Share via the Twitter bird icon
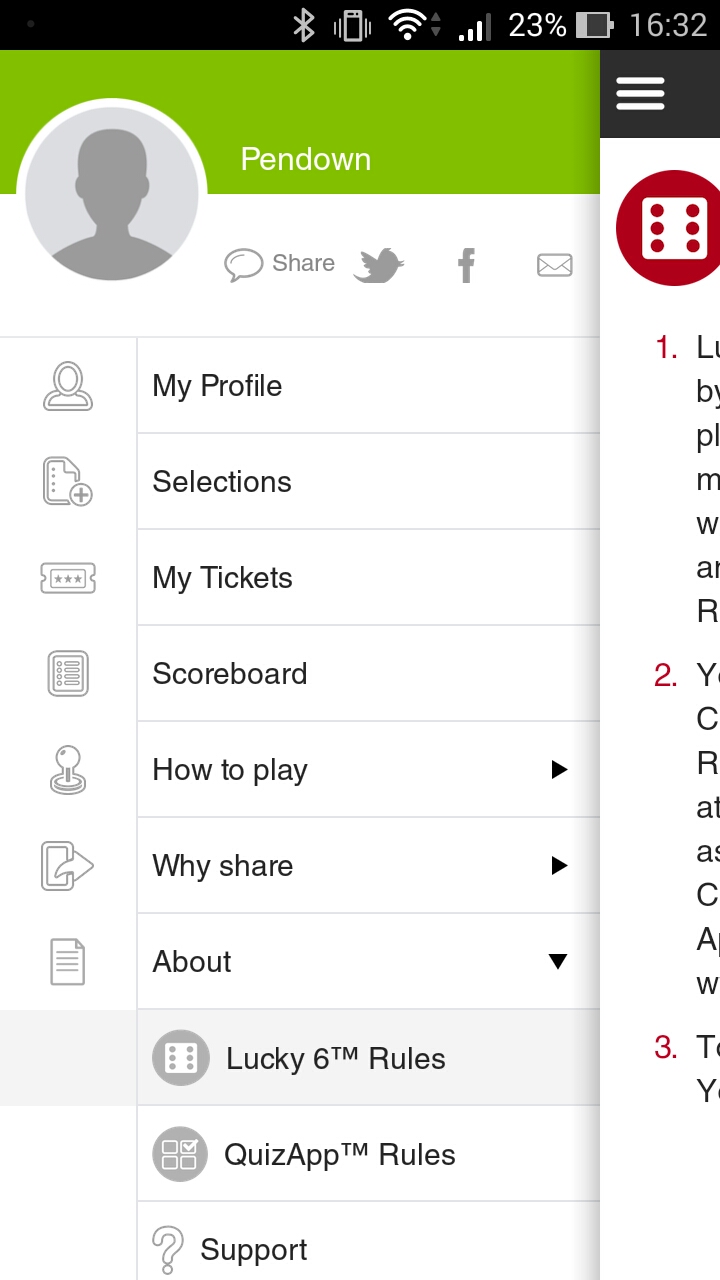The image size is (720, 1280). point(378,265)
